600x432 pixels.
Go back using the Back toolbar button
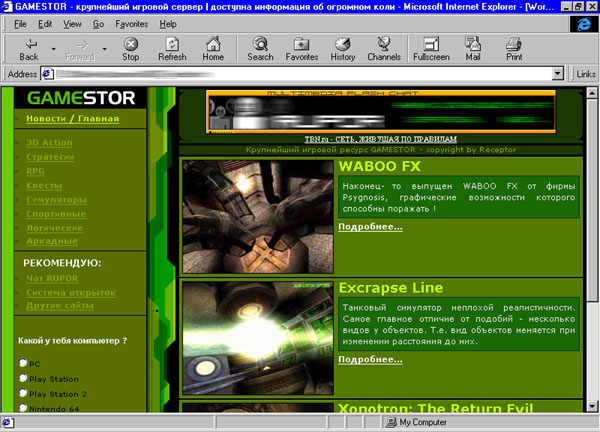pyautogui.click(x=29, y=49)
